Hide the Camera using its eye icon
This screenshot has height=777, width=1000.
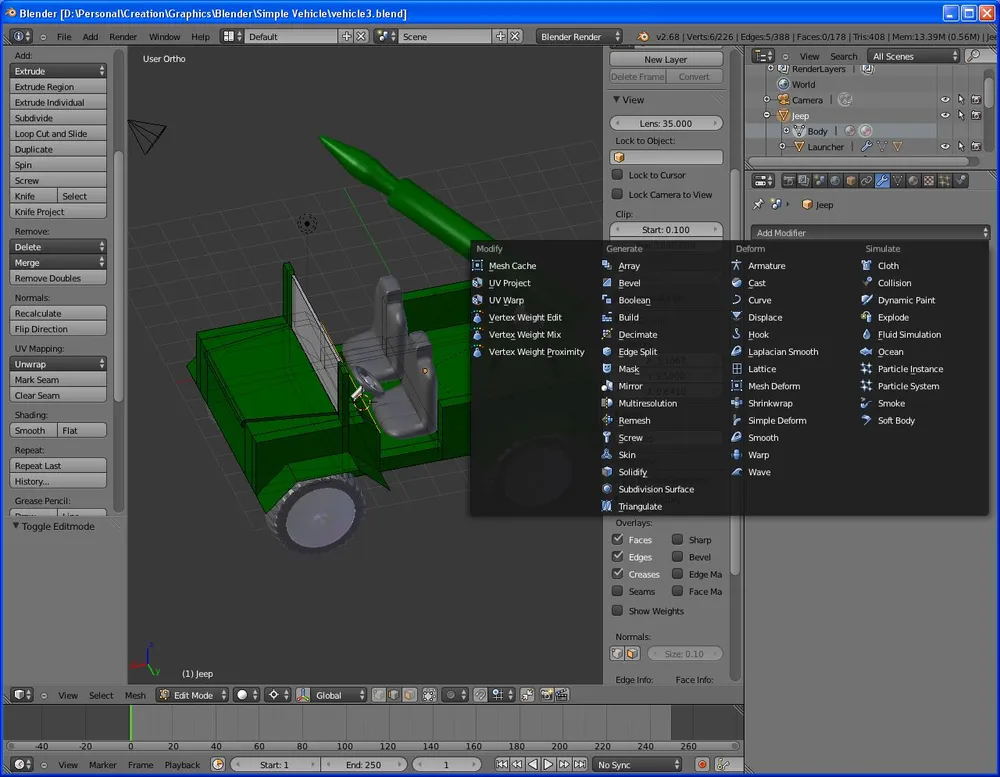[944, 100]
